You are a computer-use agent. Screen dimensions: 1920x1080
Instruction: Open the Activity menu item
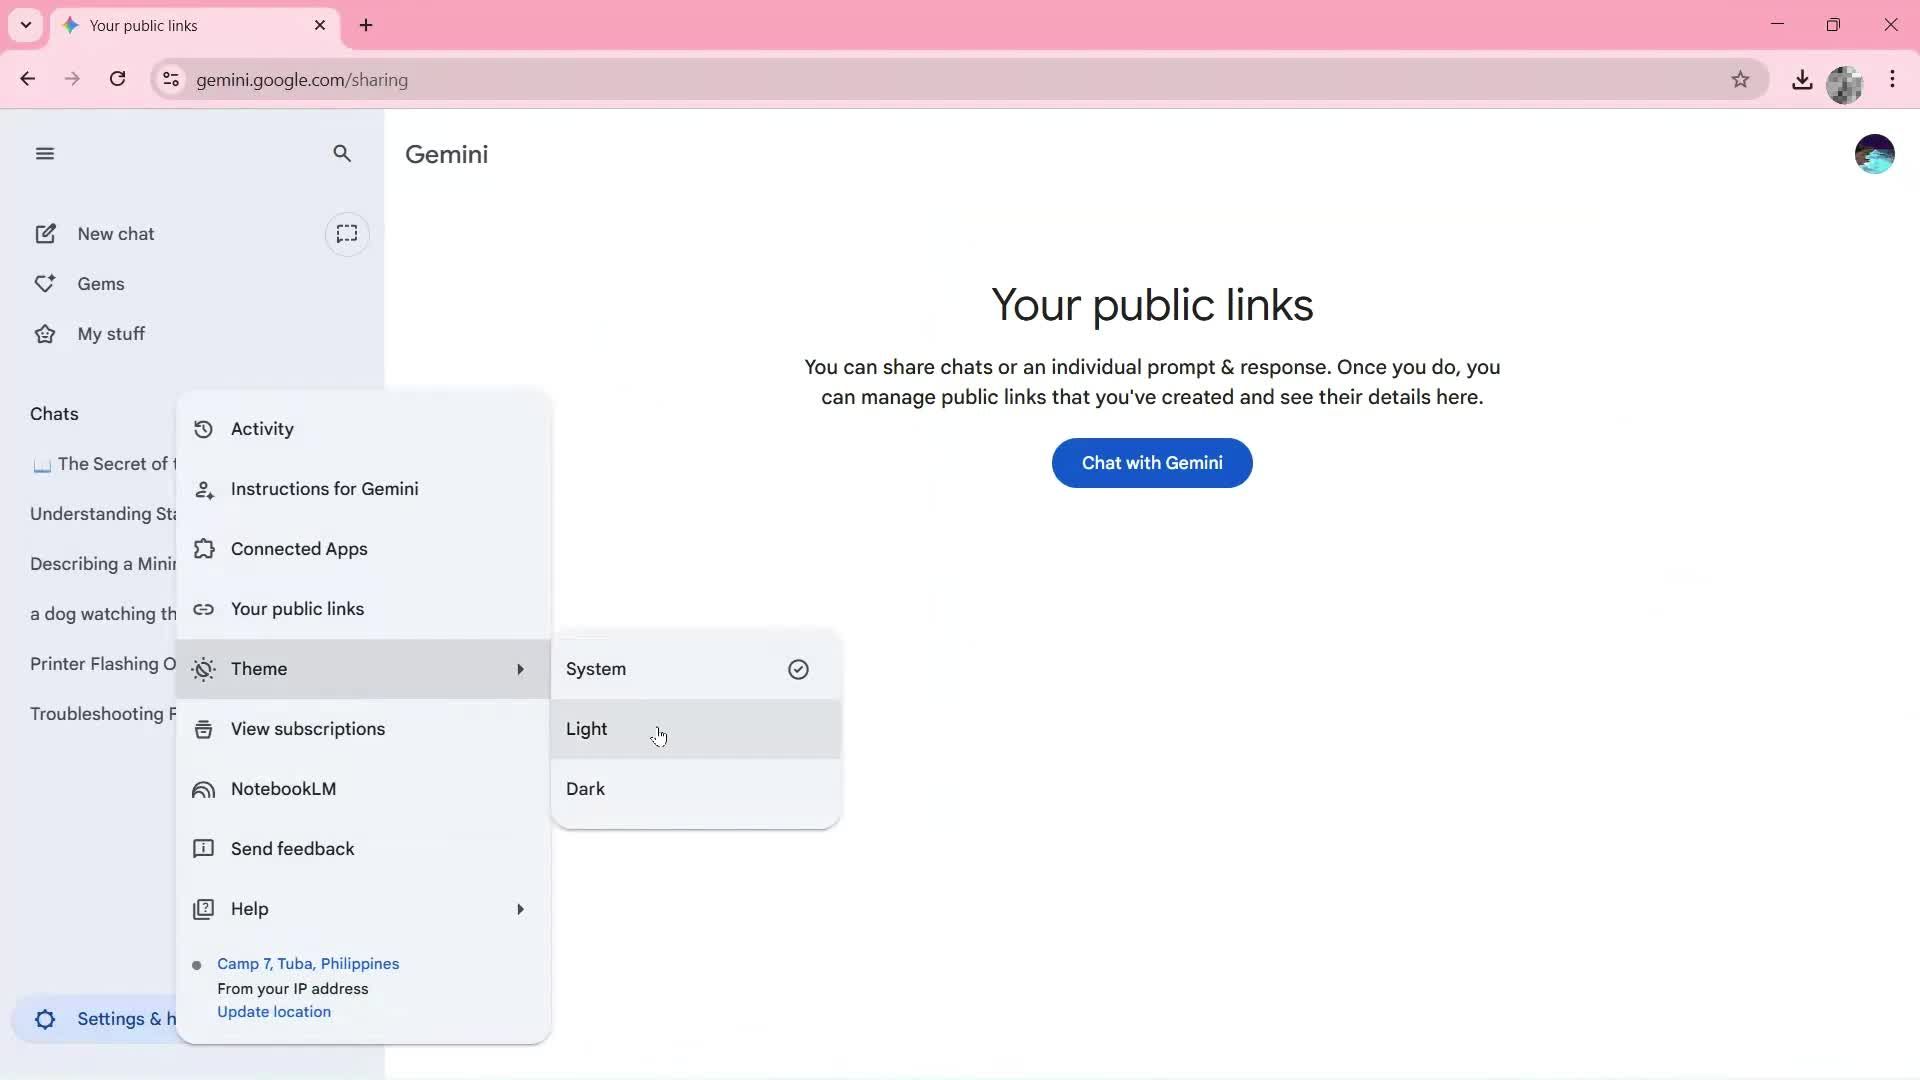262,429
